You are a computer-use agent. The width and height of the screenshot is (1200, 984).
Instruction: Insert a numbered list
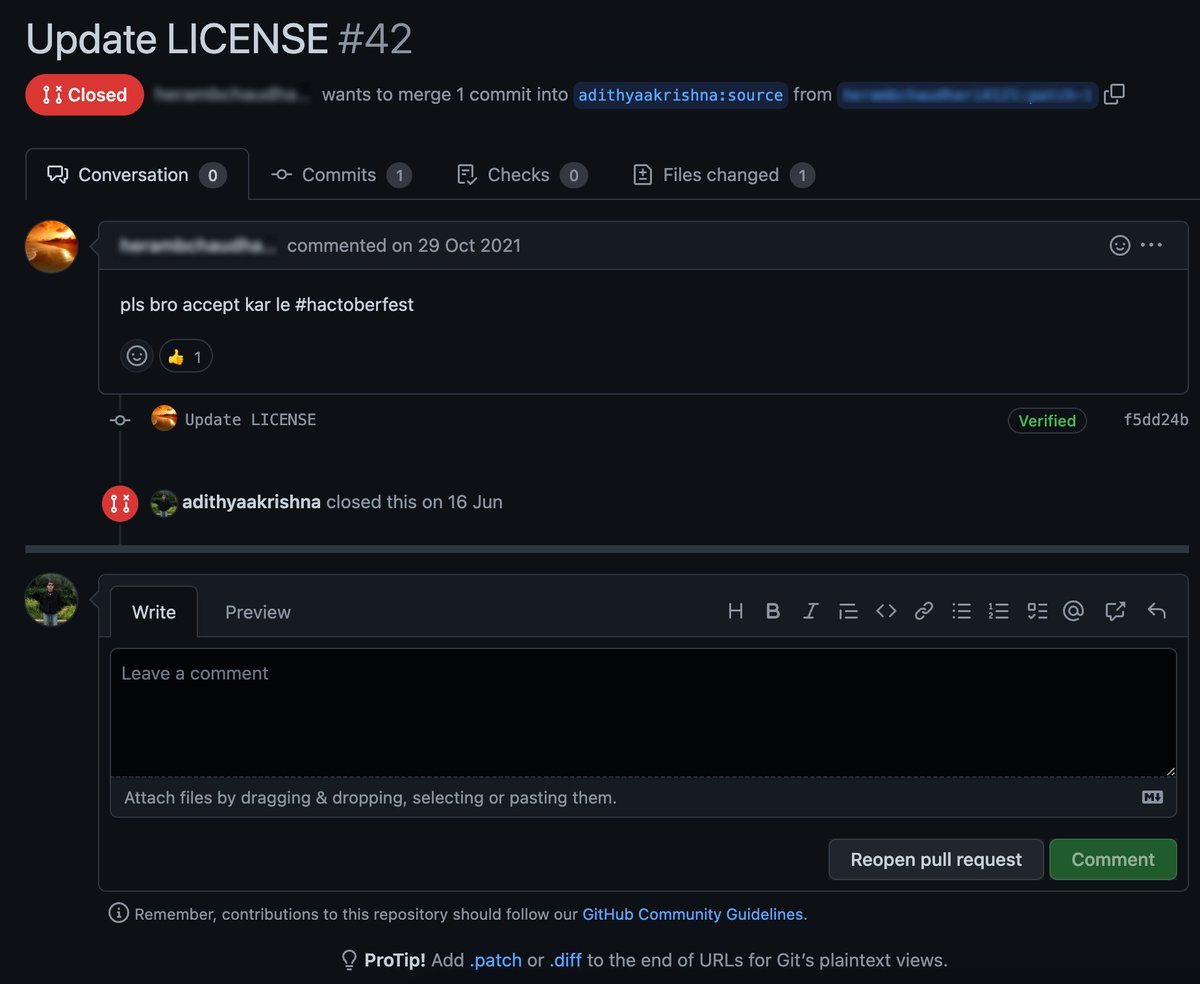click(998, 611)
